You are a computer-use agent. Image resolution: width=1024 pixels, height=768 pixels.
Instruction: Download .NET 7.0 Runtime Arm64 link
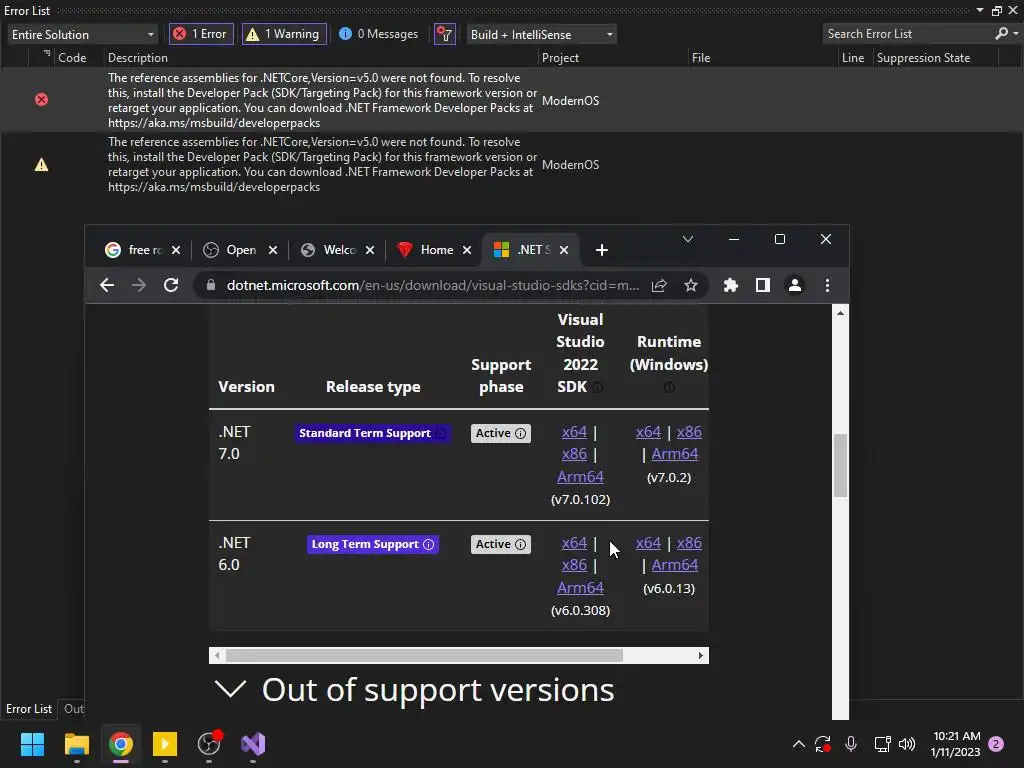click(x=675, y=454)
